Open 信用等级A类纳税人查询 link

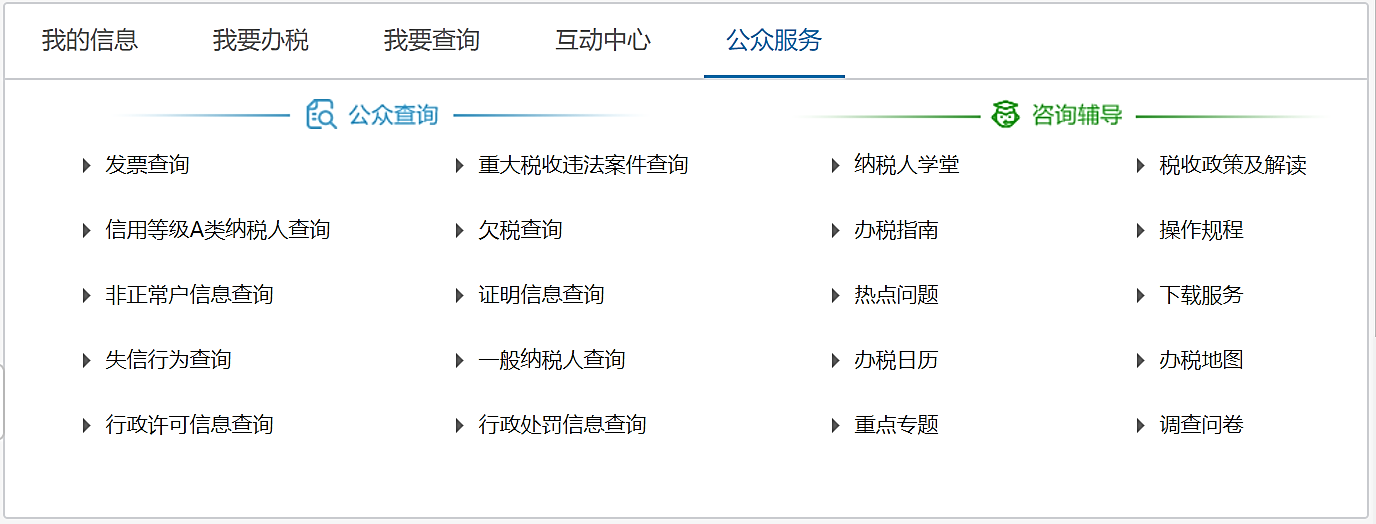tap(218, 231)
